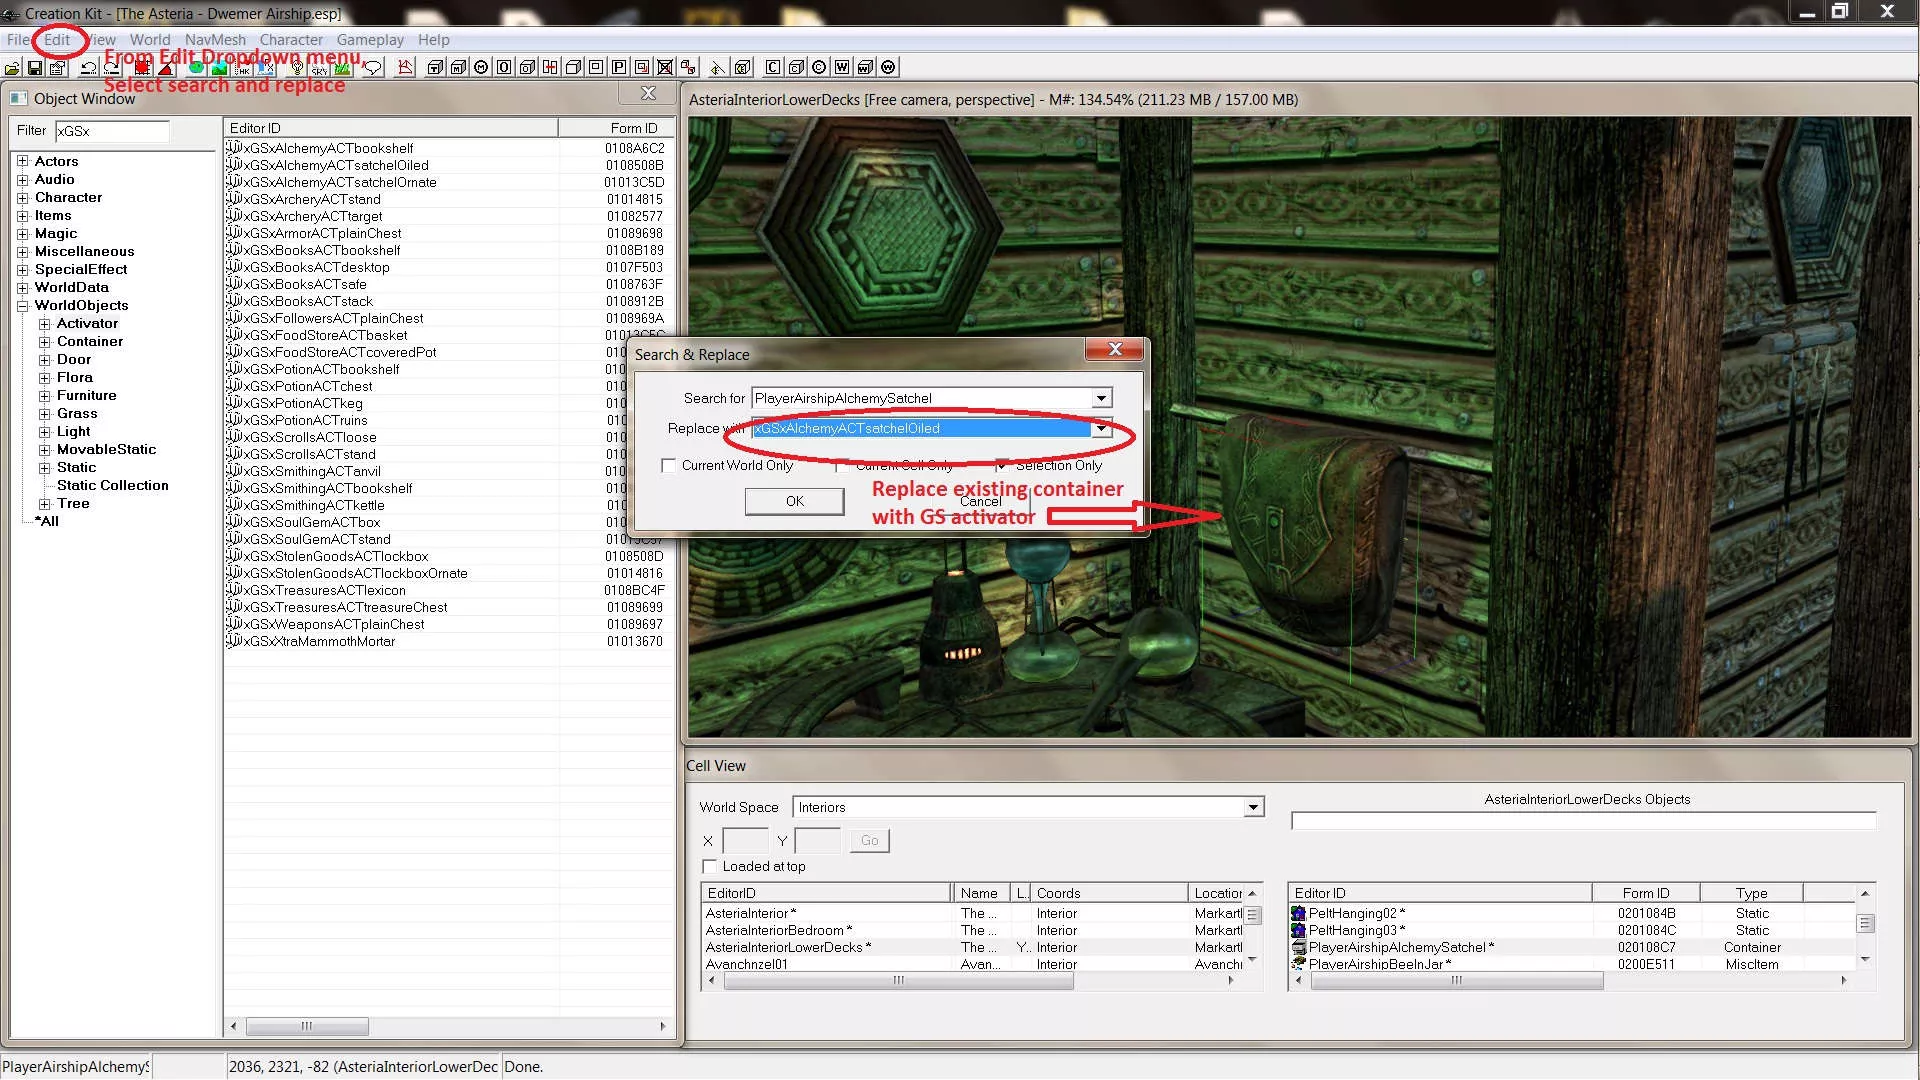Open the Character menu
The height and width of the screenshot is (1080, 1920).
(291, 40)
